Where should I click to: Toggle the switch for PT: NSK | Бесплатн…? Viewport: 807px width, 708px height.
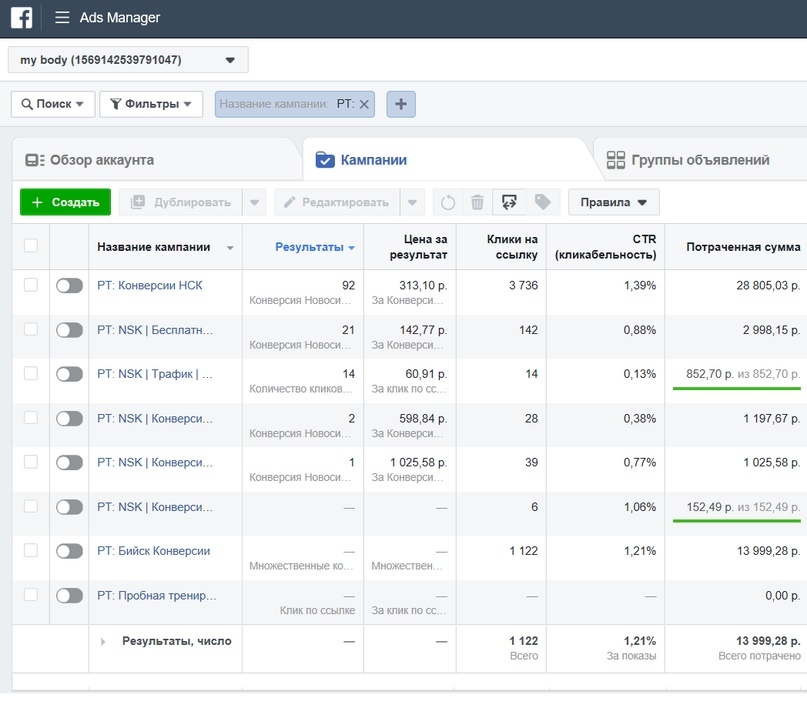(69, 330)
